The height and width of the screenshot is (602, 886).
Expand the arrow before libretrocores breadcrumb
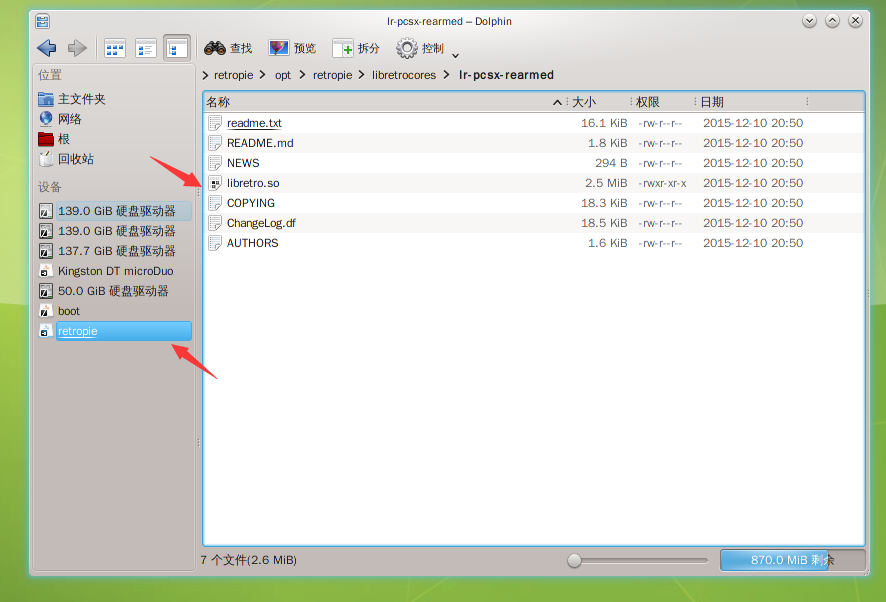point(364,75)
